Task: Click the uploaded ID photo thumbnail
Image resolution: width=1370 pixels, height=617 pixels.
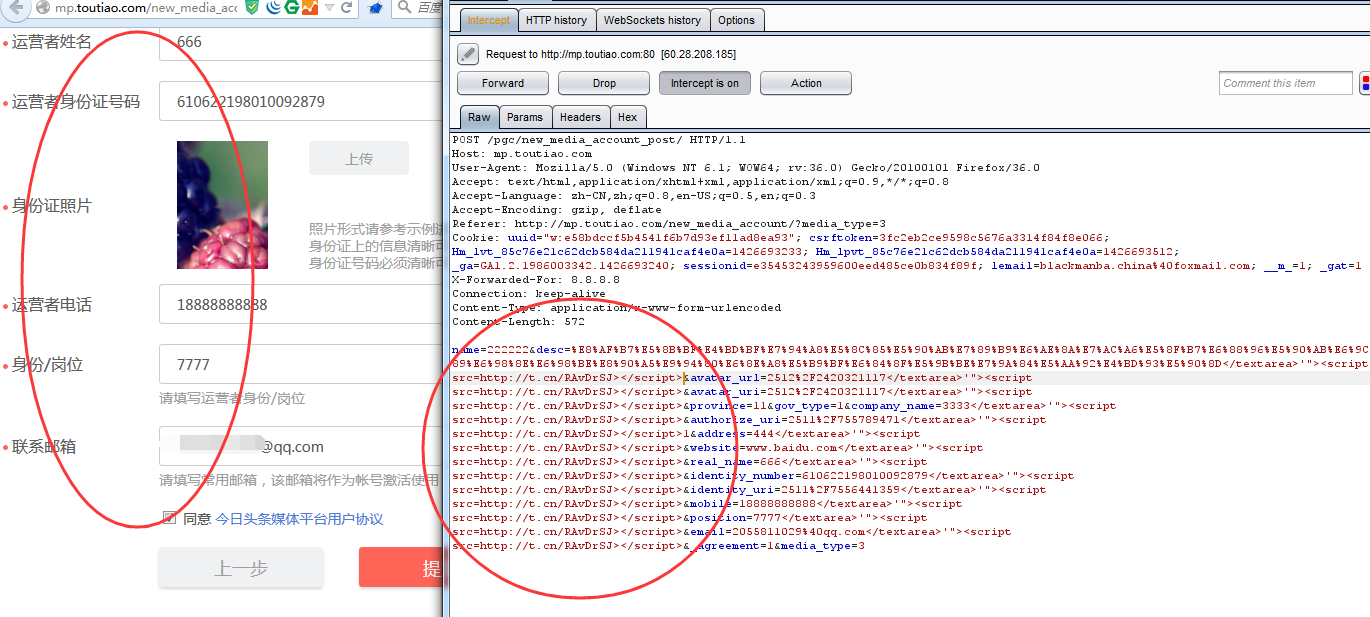Action: (x=222, y=205)
